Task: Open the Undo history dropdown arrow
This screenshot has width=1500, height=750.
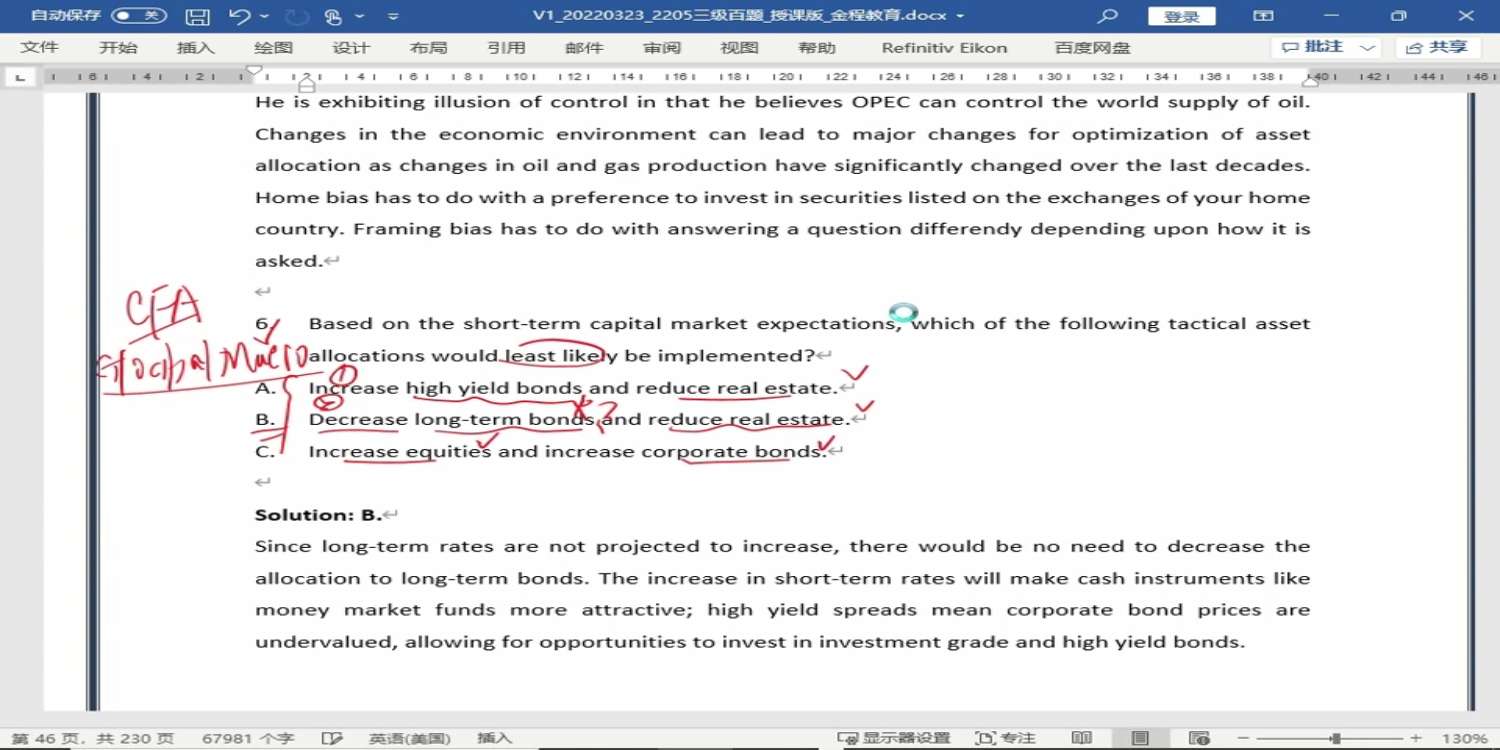Action: [x=264, y=16]
